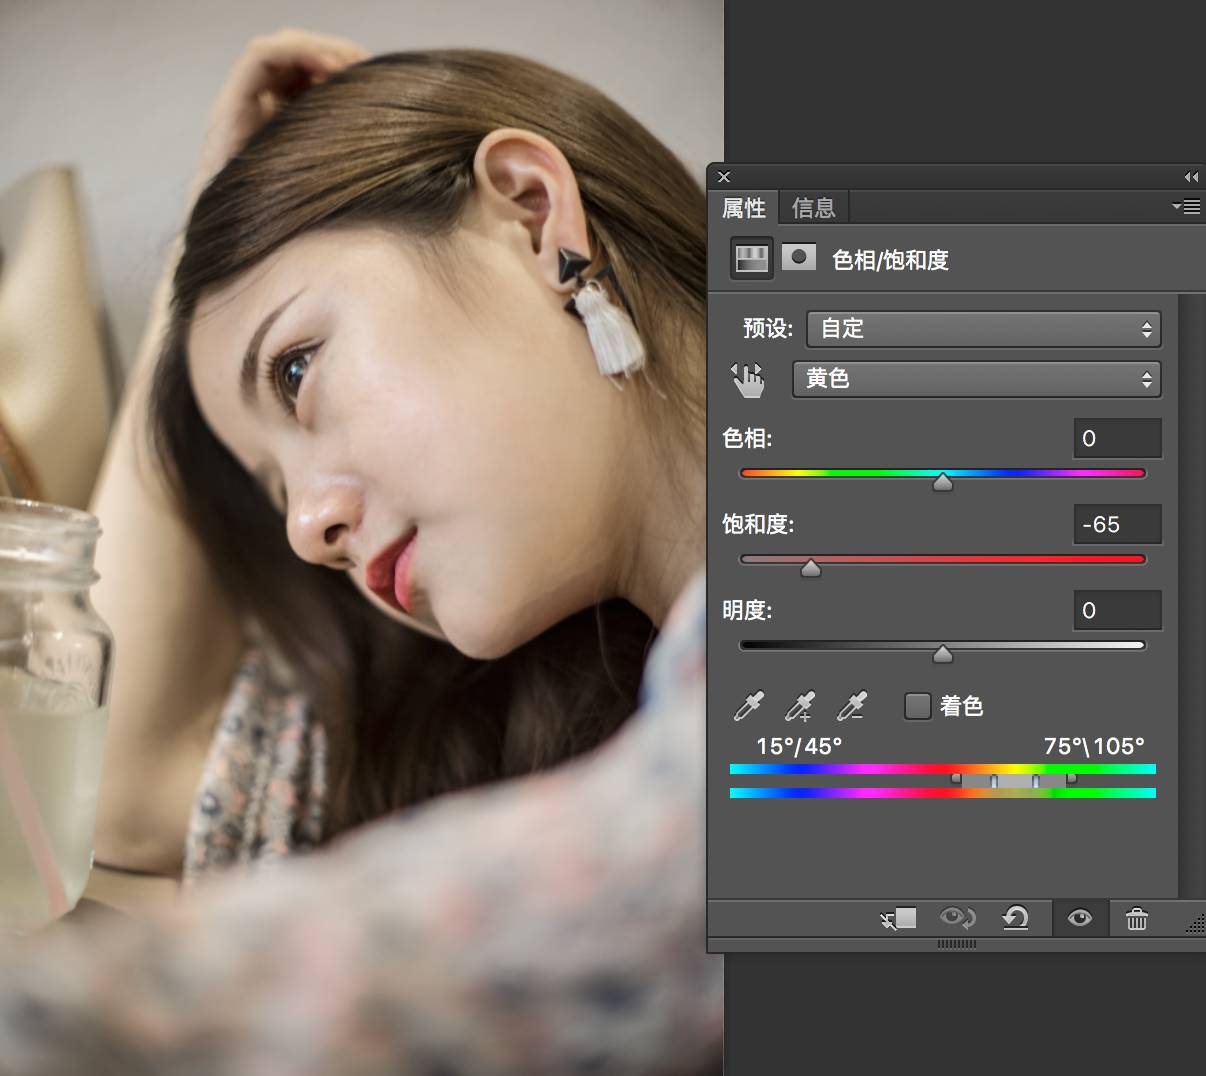Click the 15°/45° range readout
Screen dimensions: 1206x1076
click(799, 746)
